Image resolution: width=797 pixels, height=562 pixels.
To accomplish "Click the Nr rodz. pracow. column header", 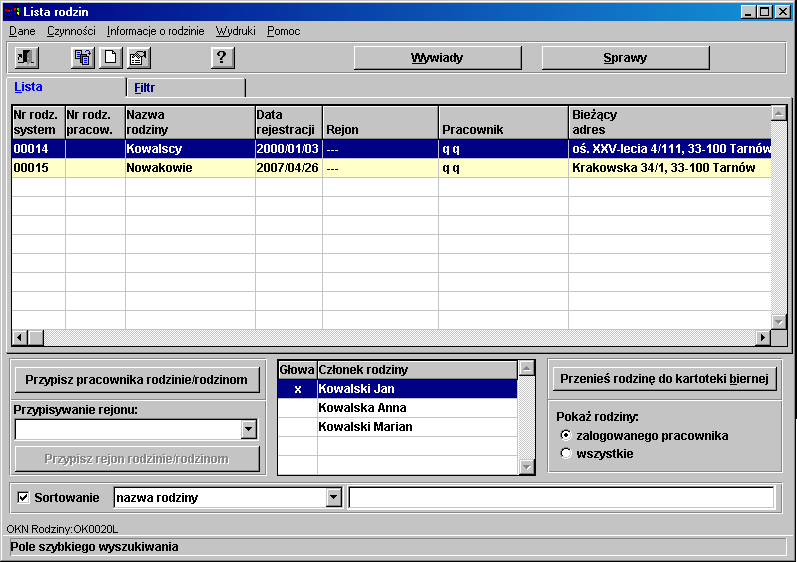I will tap(95, 122).
